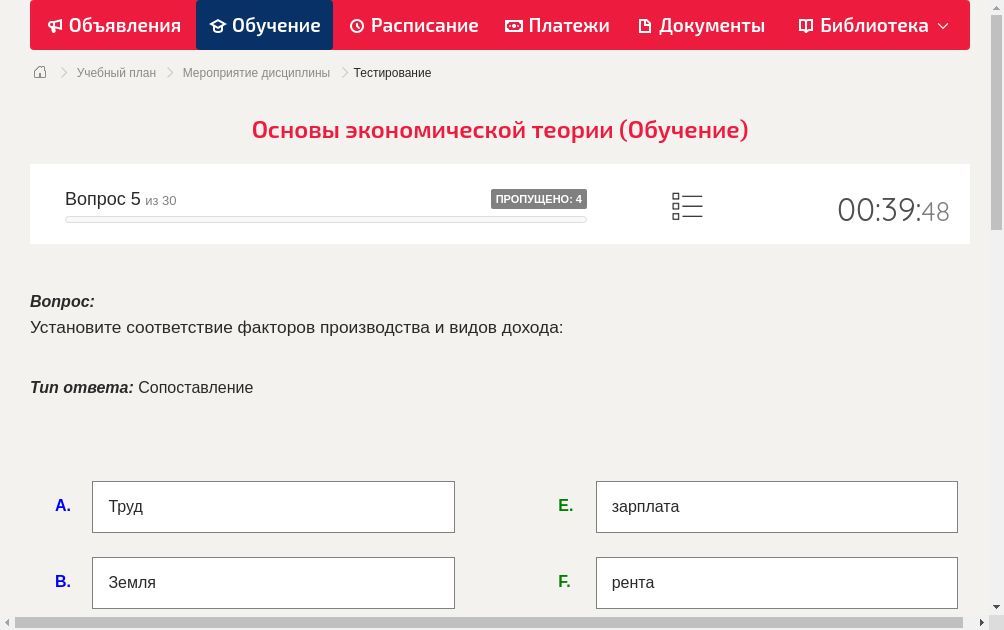This screenshot has height=630, width=1004.
Task: Select option B labeled Земля
Action: [273, 582]
